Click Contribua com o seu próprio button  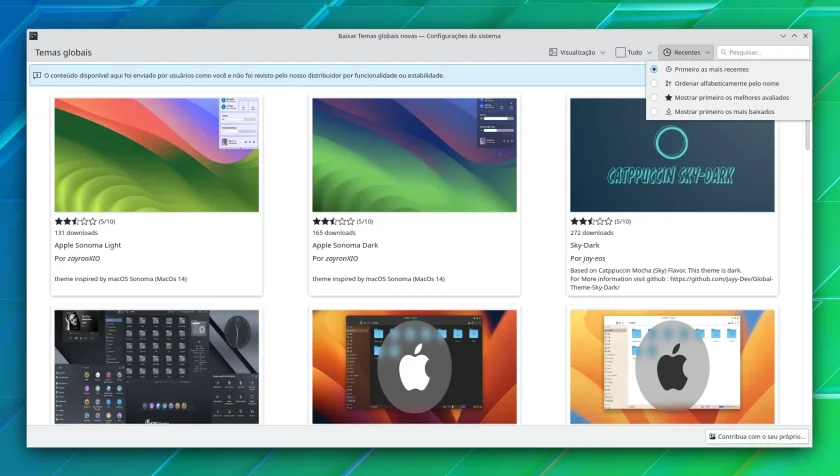756,436
